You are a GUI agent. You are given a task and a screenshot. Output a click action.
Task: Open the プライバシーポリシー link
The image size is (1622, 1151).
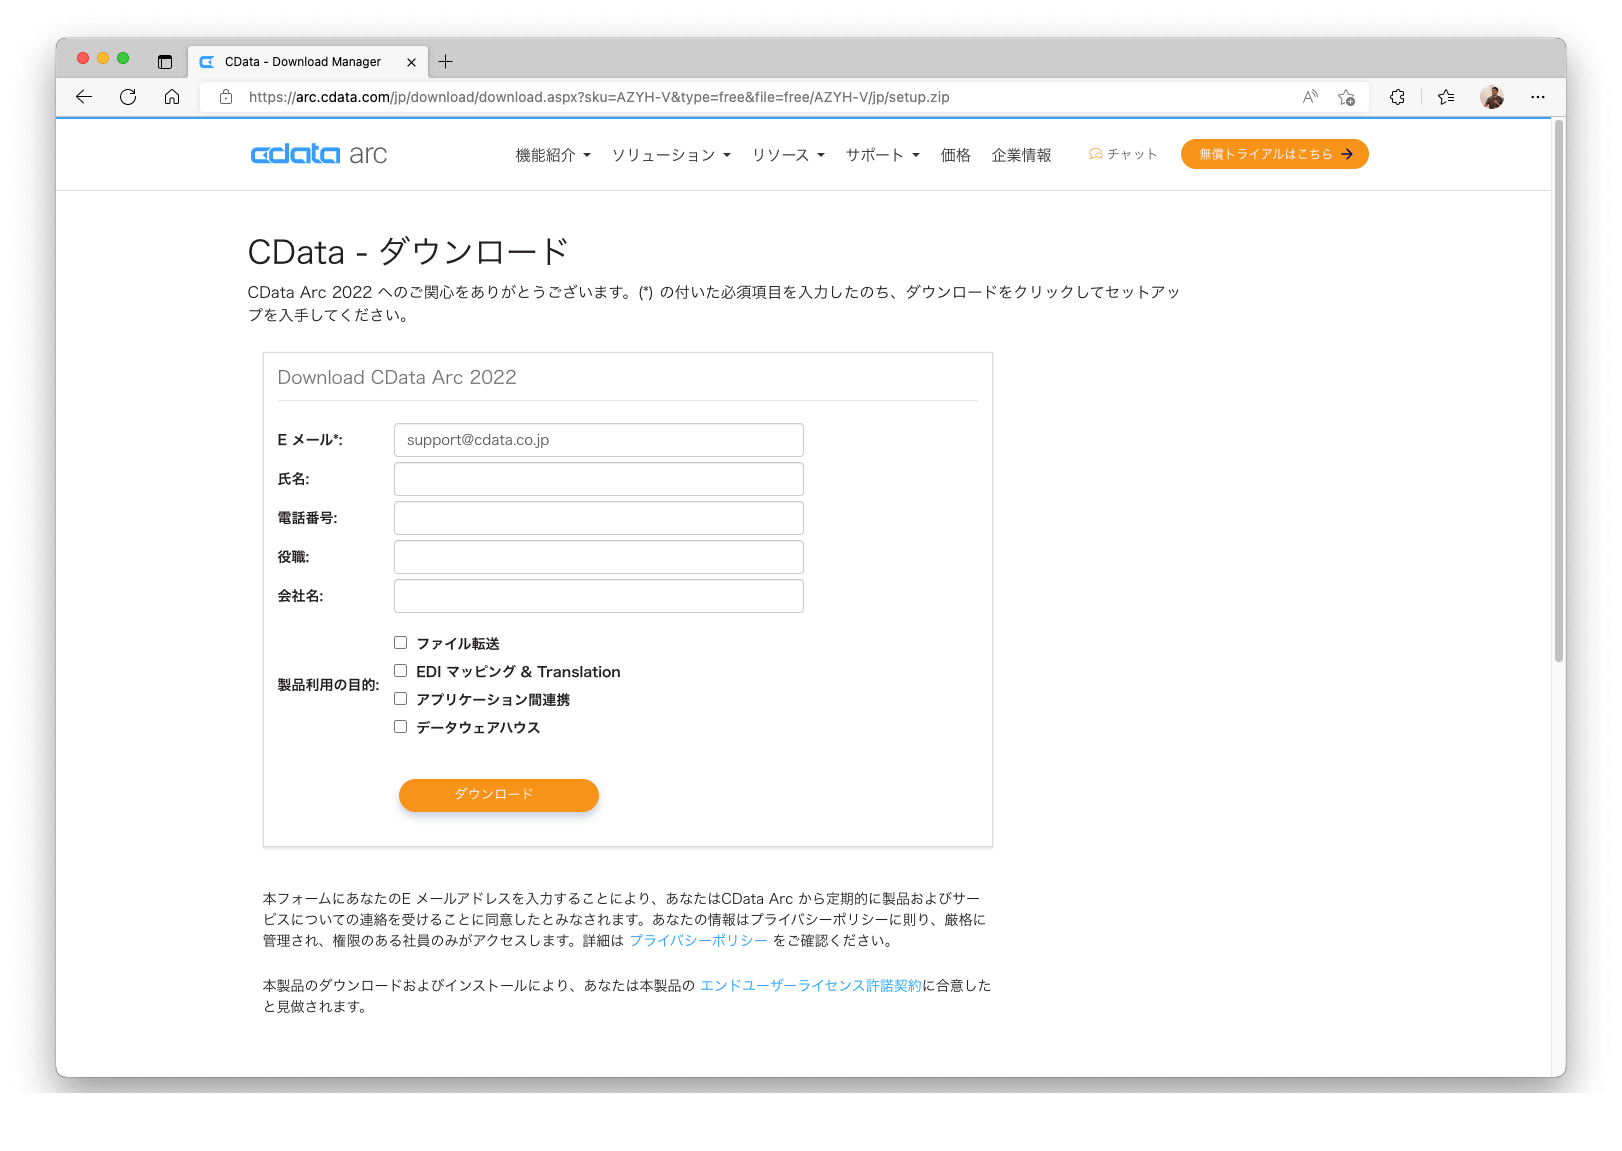tap(698, 941)
